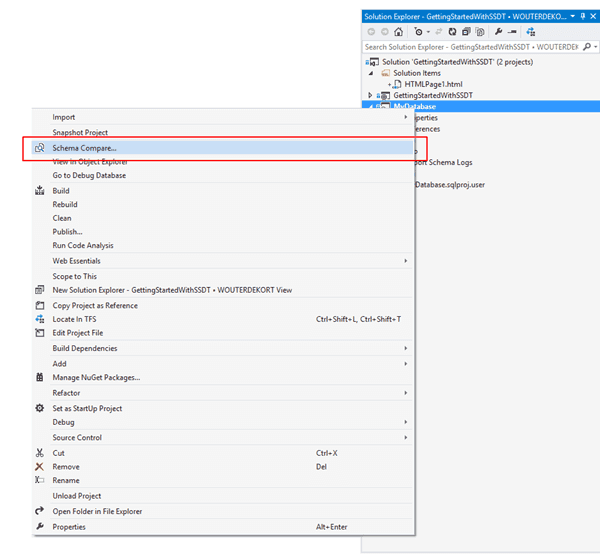Click the Collapse All icon
The height and width of the screenshot is (558, 600).
pyautogui.click(x=466, y=32)
